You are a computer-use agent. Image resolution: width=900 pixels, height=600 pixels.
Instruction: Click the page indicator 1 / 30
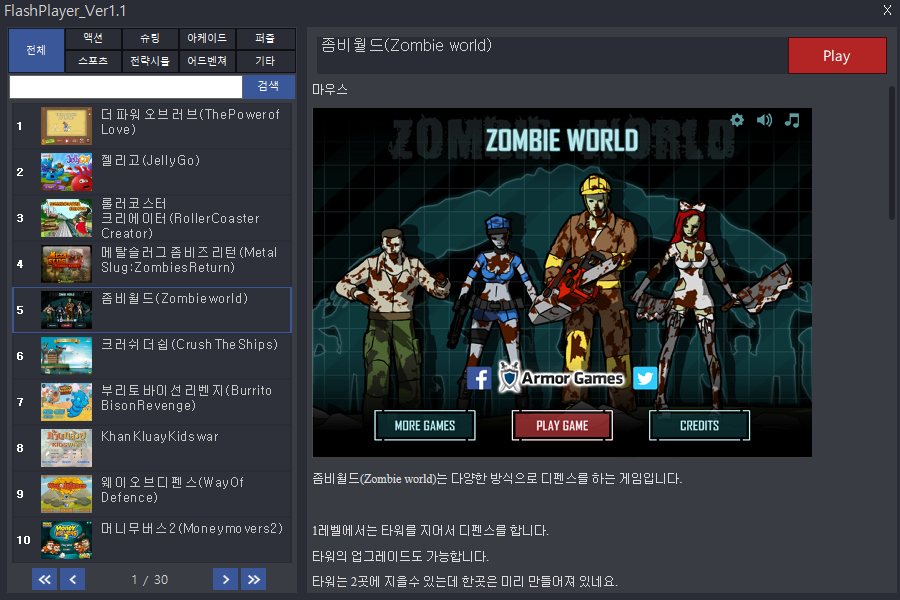(149, 580)
